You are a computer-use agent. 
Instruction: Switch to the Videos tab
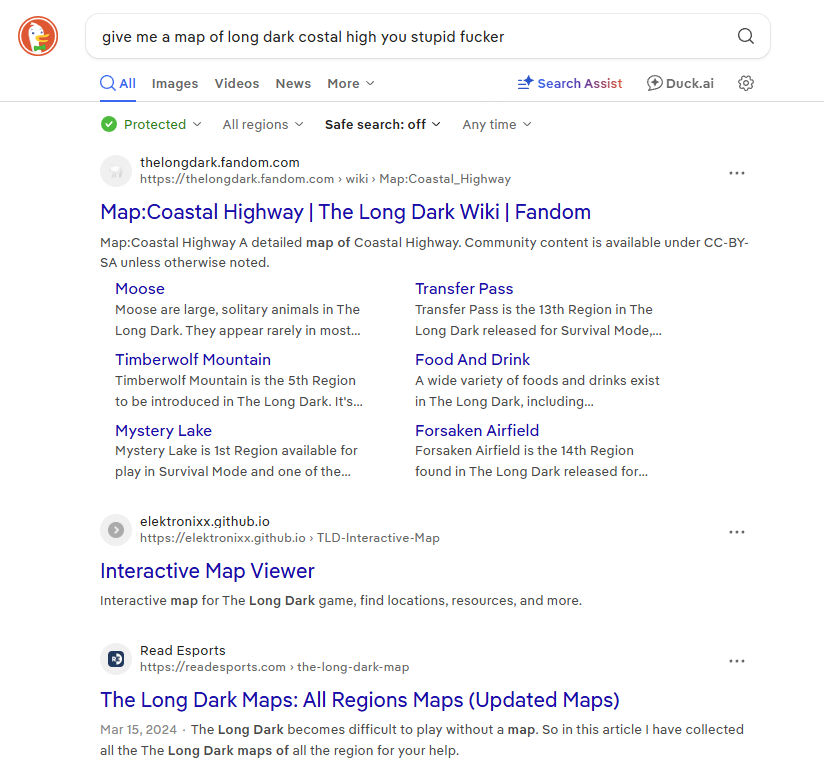[x=236, y=83]
